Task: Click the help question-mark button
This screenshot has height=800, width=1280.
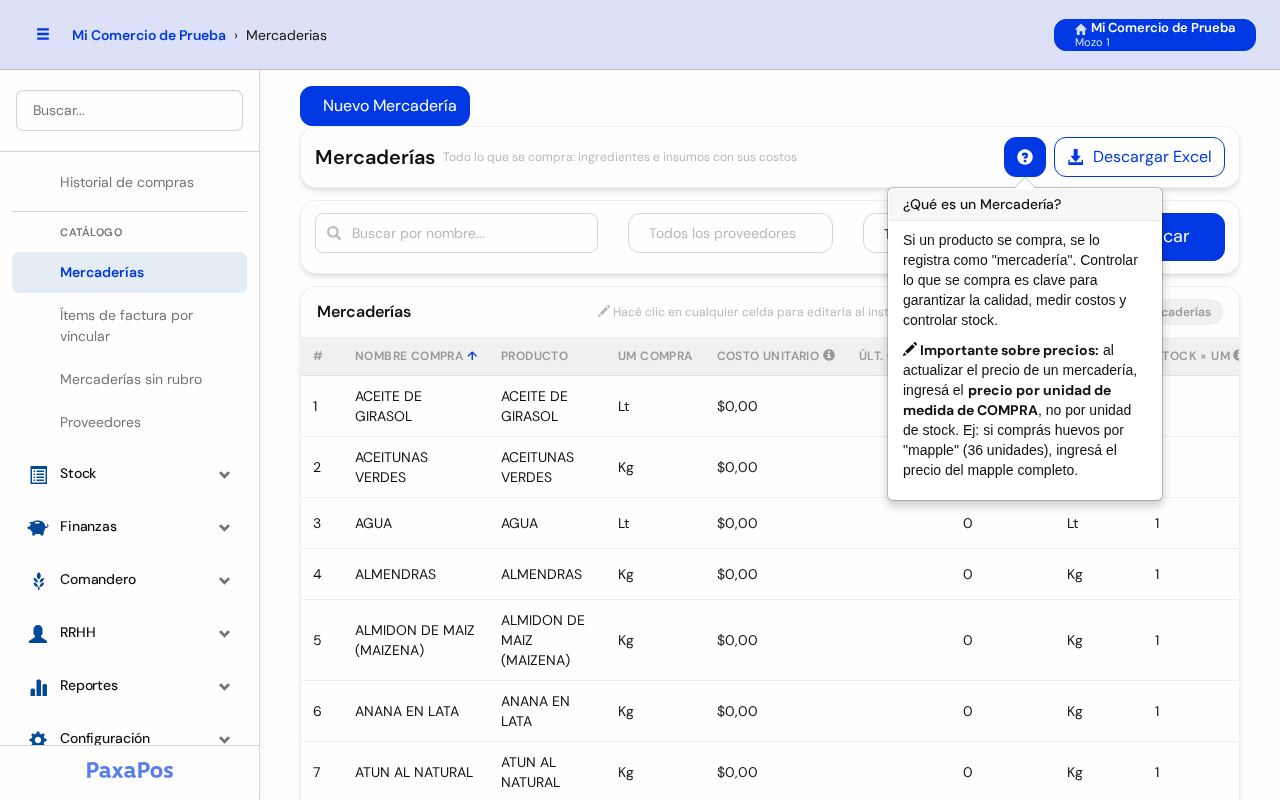Action: point(1025,157)
